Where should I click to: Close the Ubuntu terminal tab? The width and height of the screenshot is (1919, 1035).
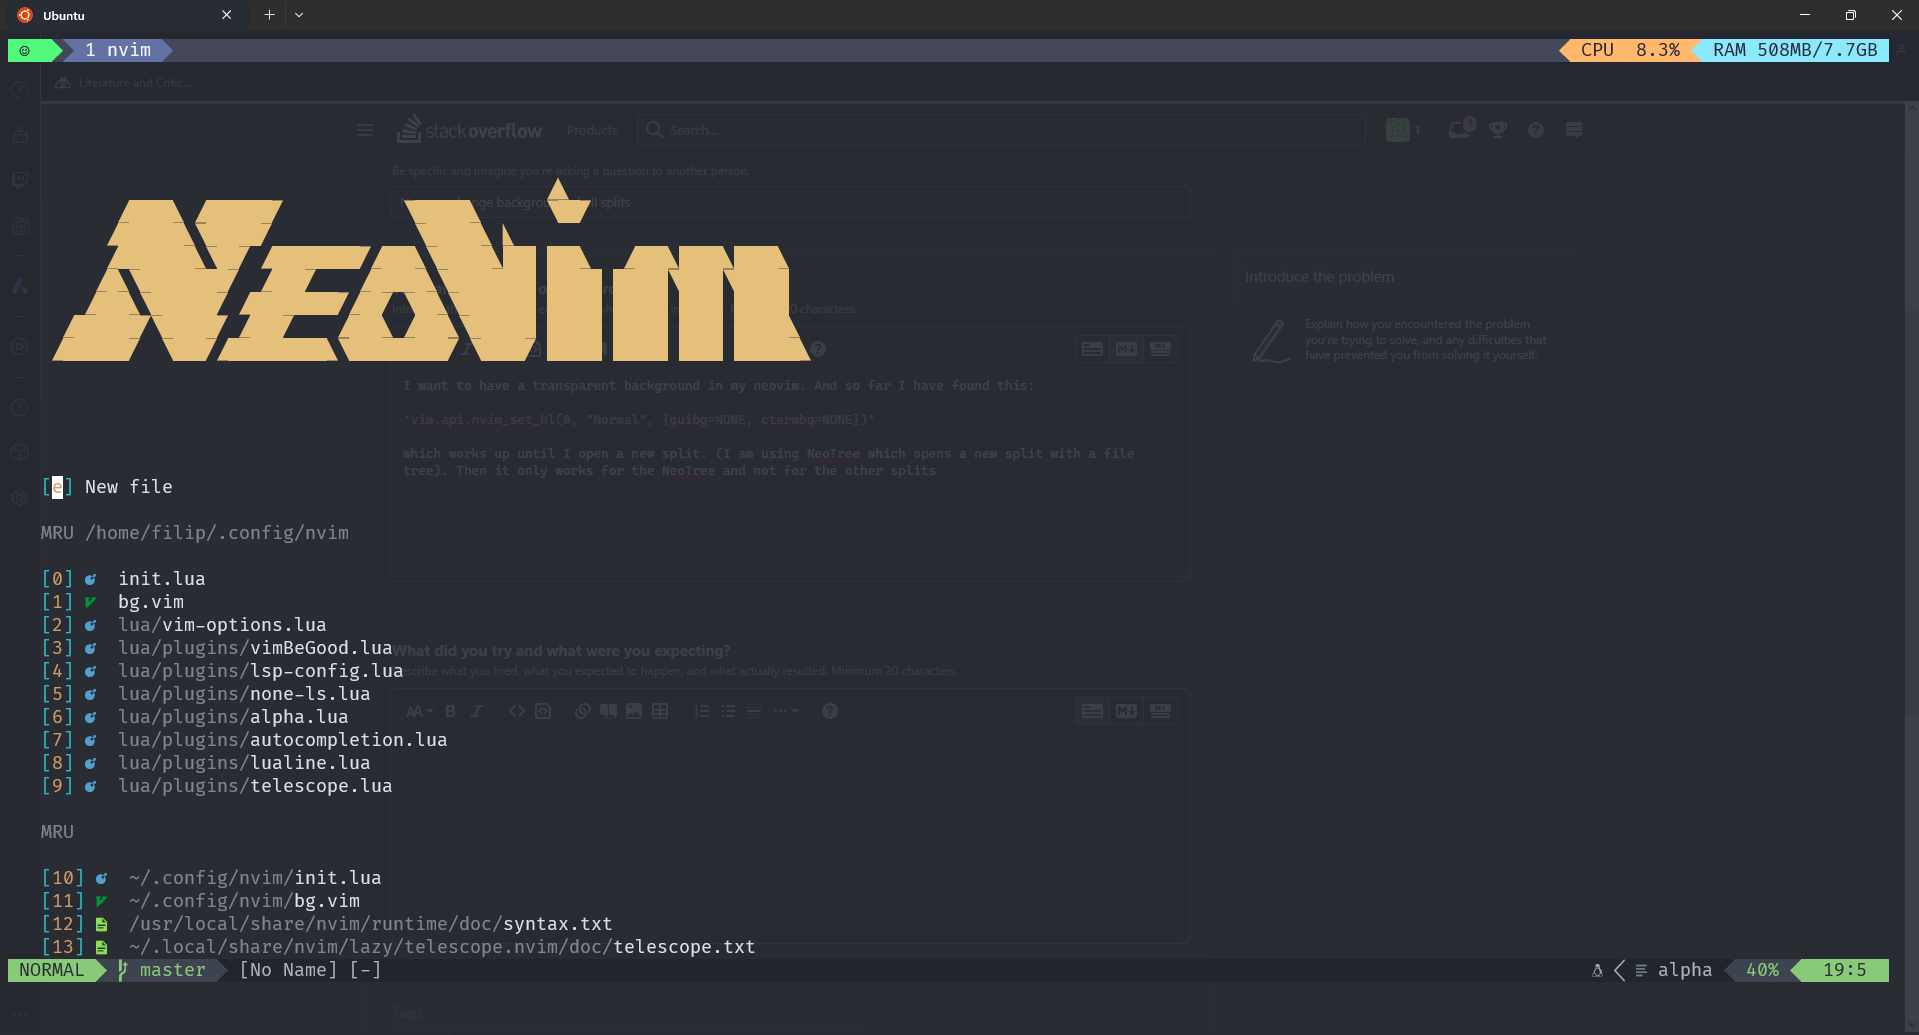coord(226,15)
